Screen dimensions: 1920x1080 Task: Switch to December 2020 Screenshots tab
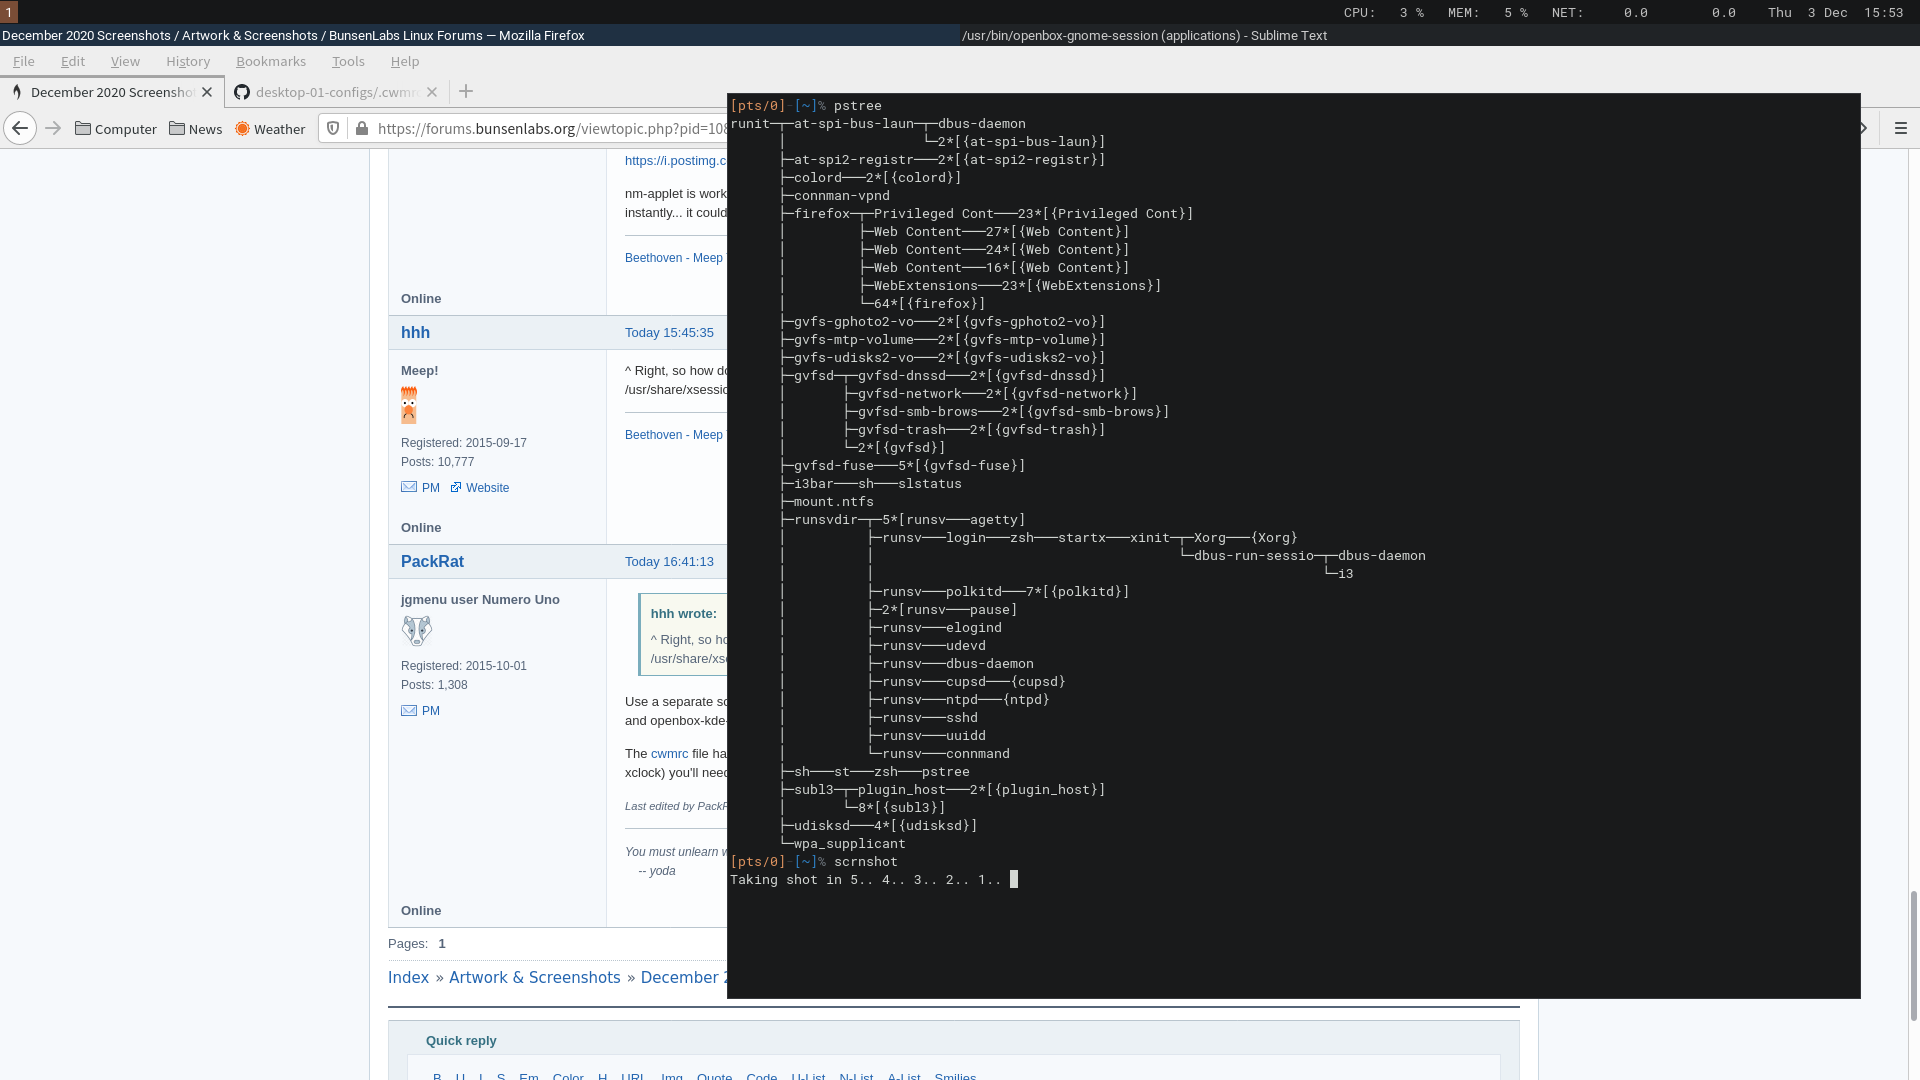click(x=111, y=92)
